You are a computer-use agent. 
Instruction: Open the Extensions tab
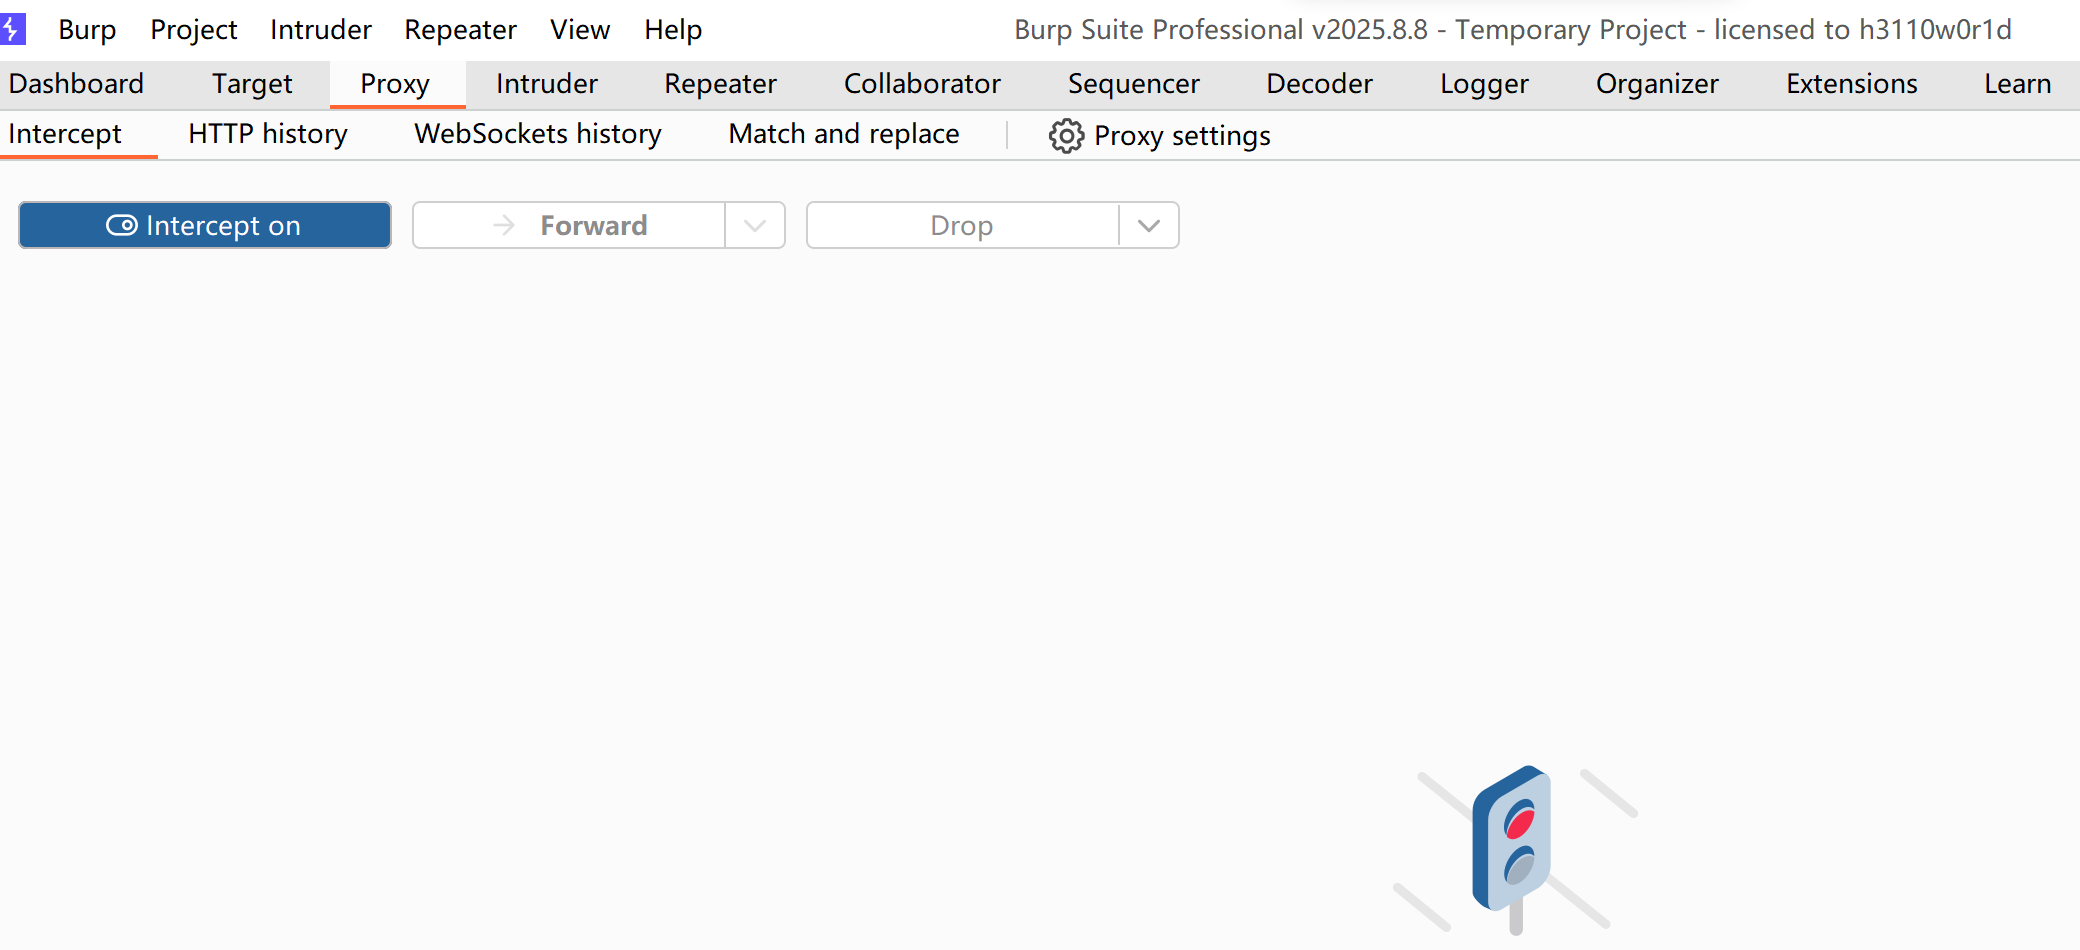point(1852,84)
